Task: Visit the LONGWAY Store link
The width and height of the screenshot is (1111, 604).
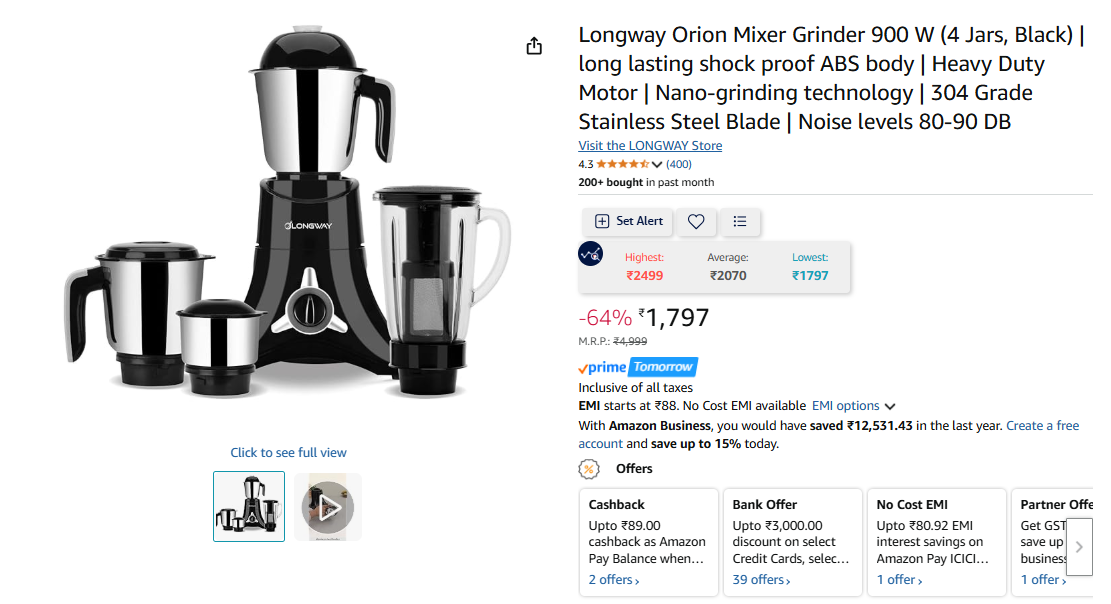Action: pyautogui.click(x=650, y=145)
